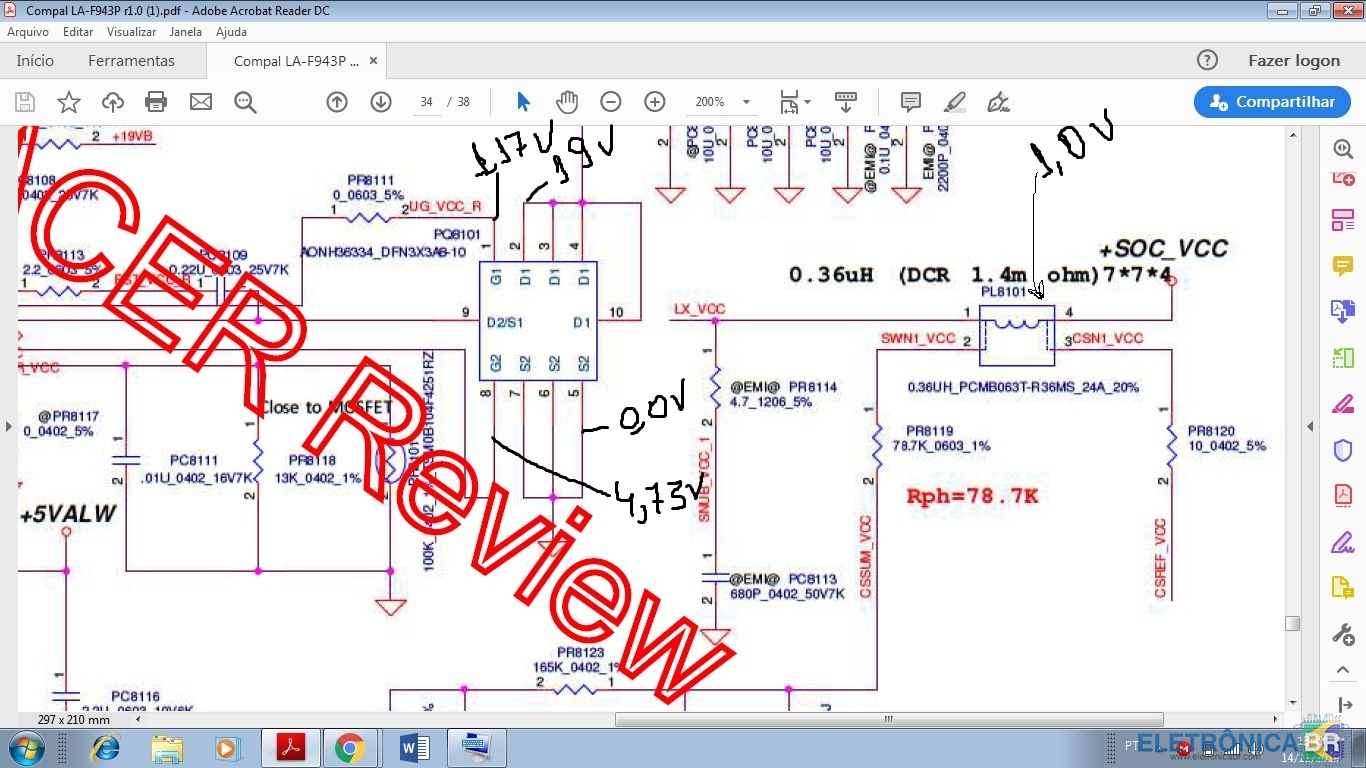Activate the Hand pan tool
The height and width of the screenshot is (768, 1366).
pyautogui.click(x=567, y=102)
